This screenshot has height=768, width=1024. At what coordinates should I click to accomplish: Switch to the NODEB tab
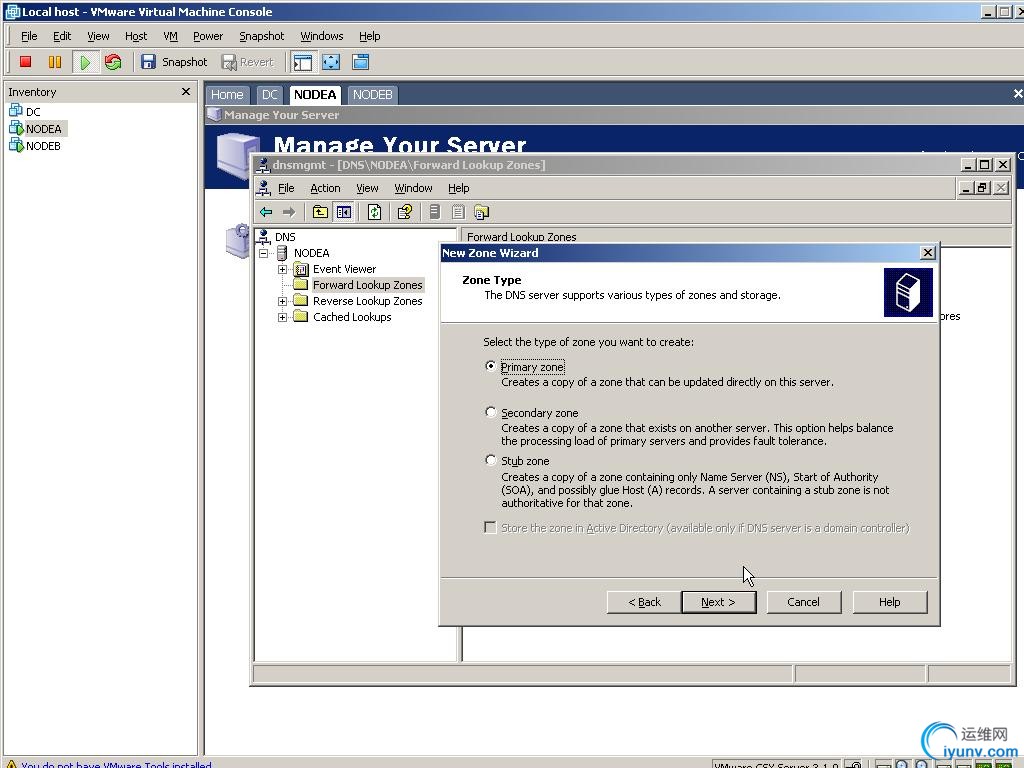click(x=372, y=95)
